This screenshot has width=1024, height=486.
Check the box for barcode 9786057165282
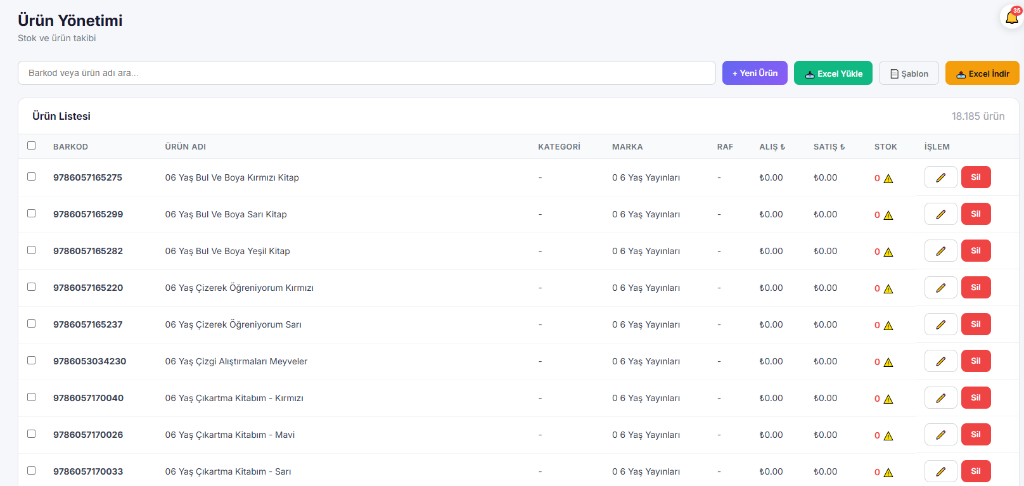point(31,250)
